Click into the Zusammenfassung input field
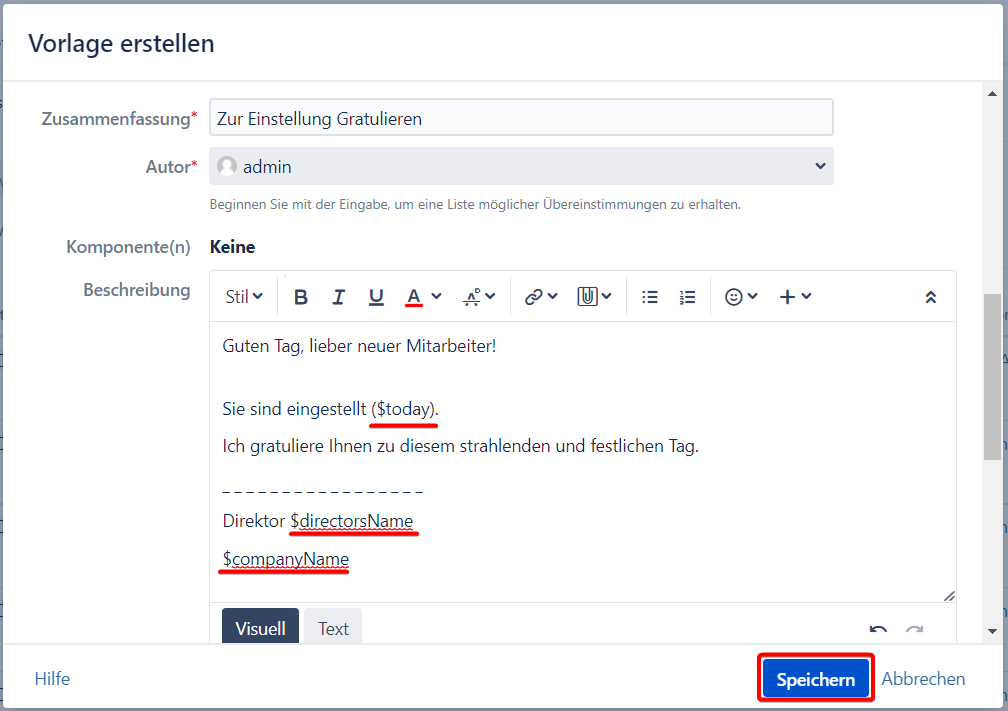The image size is (1008, 711). pos(521,118)
